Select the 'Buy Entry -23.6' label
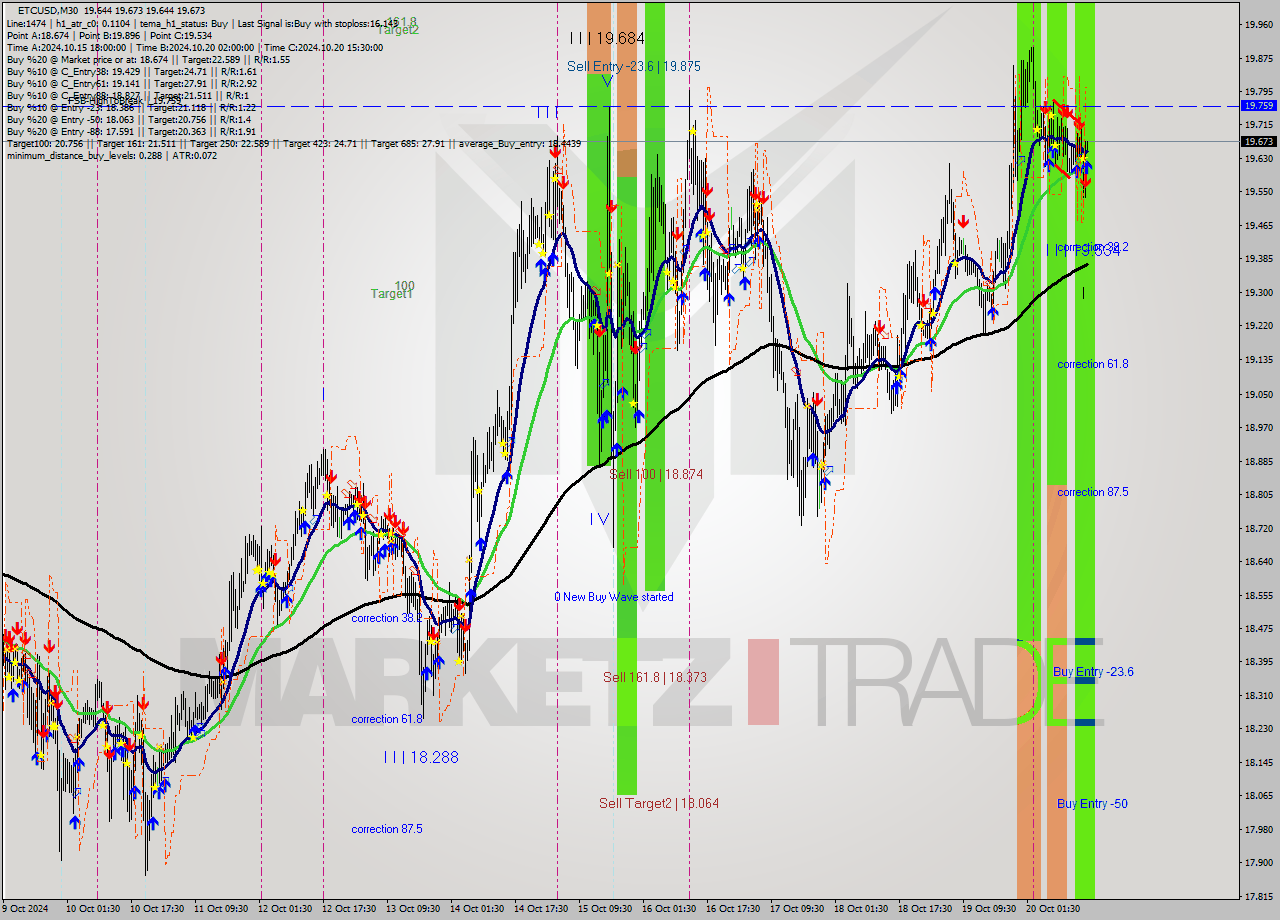 (1093, 672)
